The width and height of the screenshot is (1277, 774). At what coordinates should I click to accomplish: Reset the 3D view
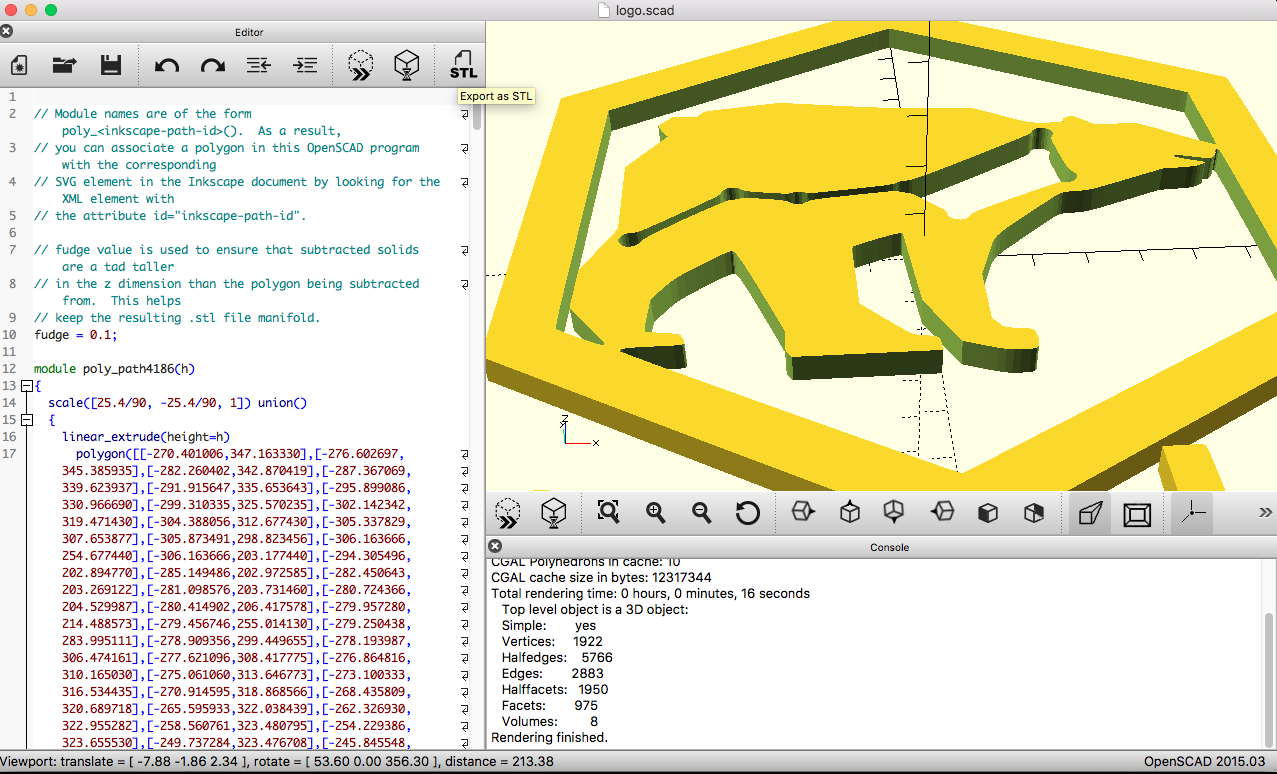point(747,513)
